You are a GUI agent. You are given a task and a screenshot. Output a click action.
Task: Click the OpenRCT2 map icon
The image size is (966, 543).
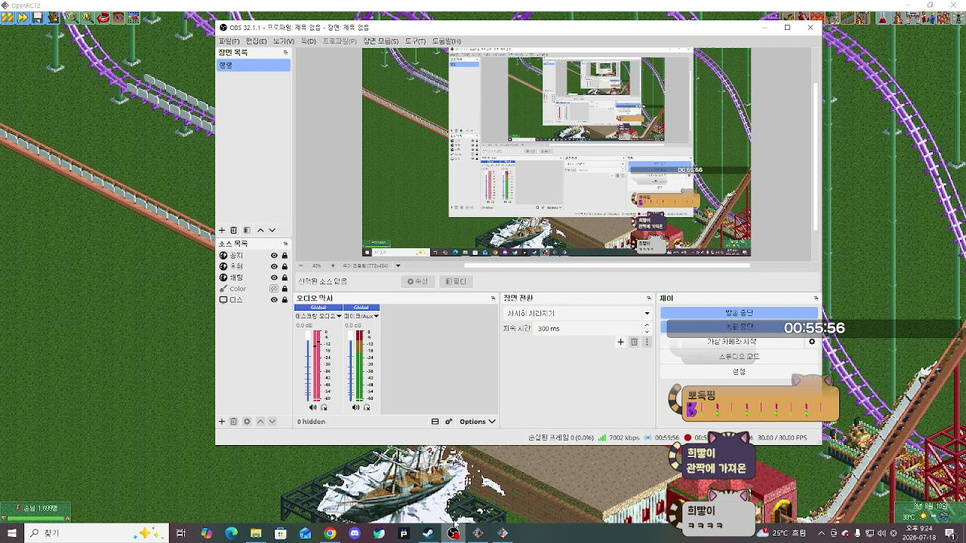tap(133, 18)
